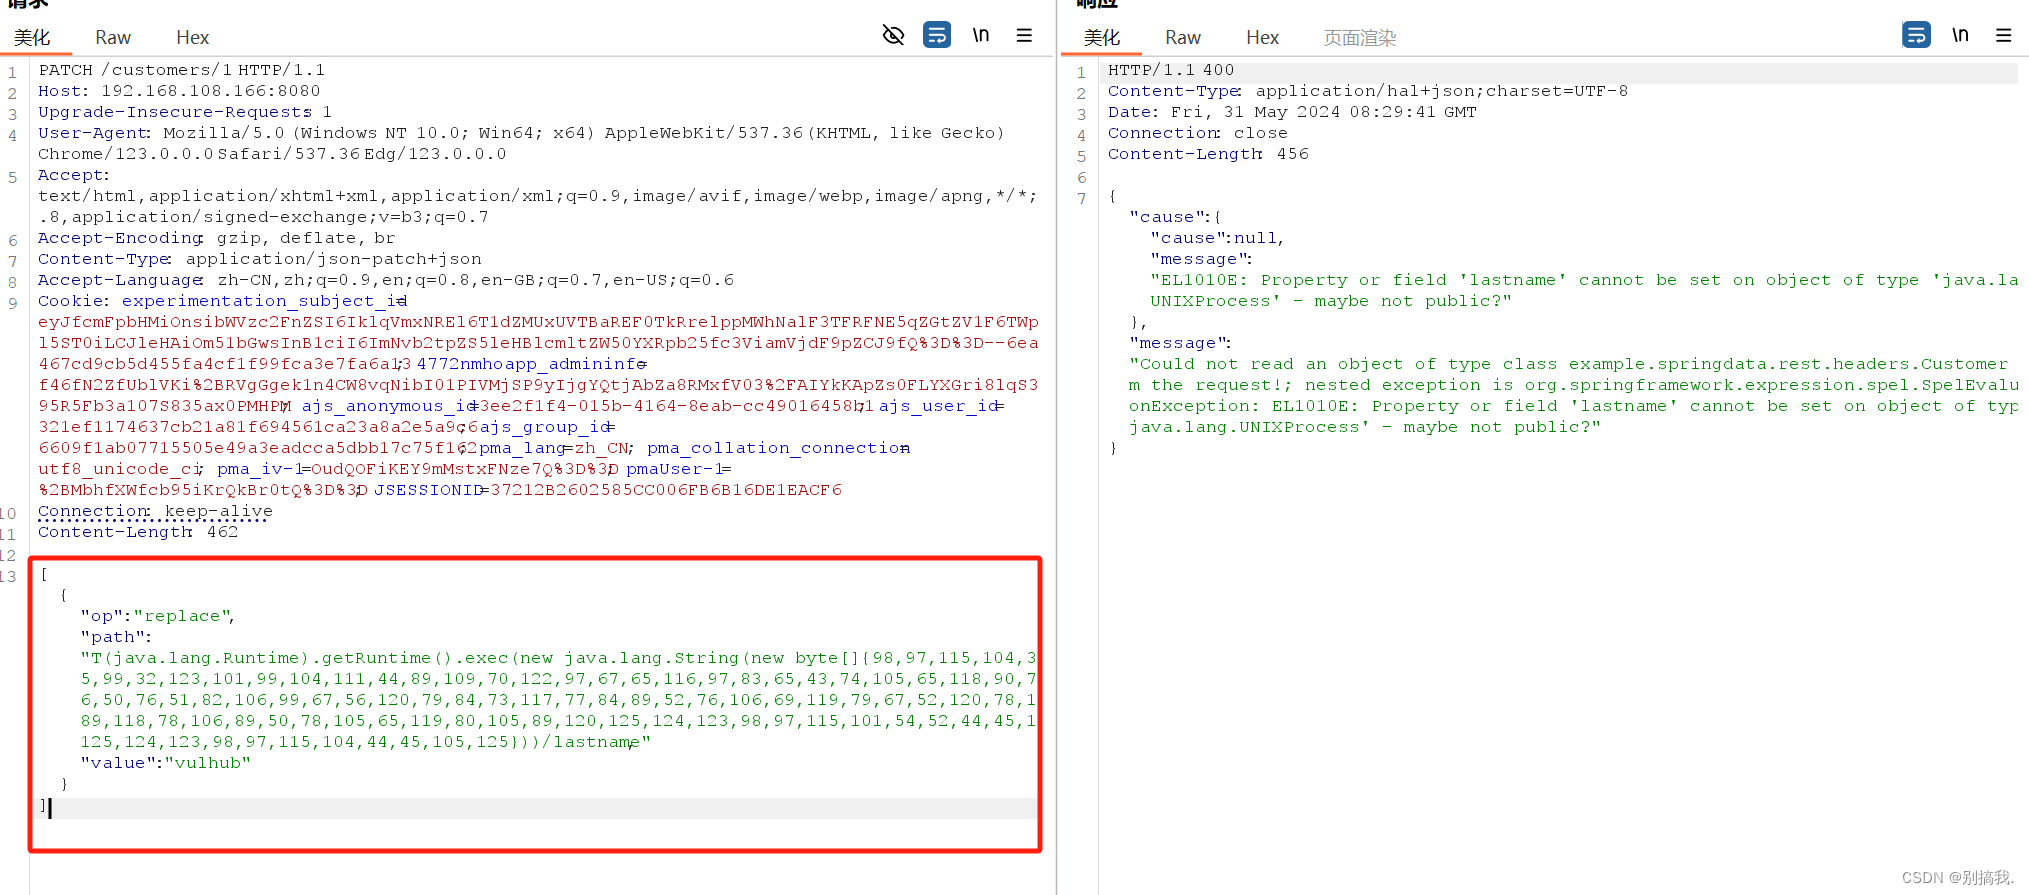Image resolution: width=2029 pixels, height=895 pixels.
Task: Click the Accept-Encoding header line
Action: tap(216, 238)
